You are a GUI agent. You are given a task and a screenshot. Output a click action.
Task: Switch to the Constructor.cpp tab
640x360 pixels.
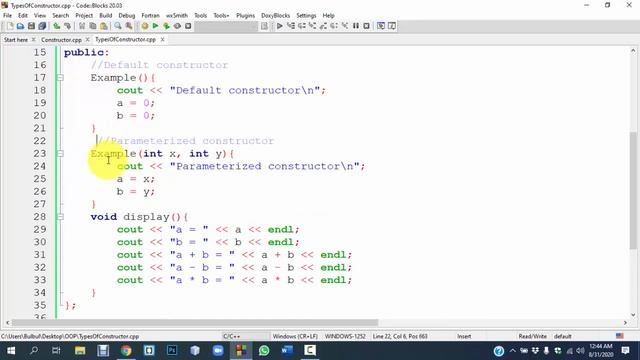pyautogui.click(x=61, y=40)
